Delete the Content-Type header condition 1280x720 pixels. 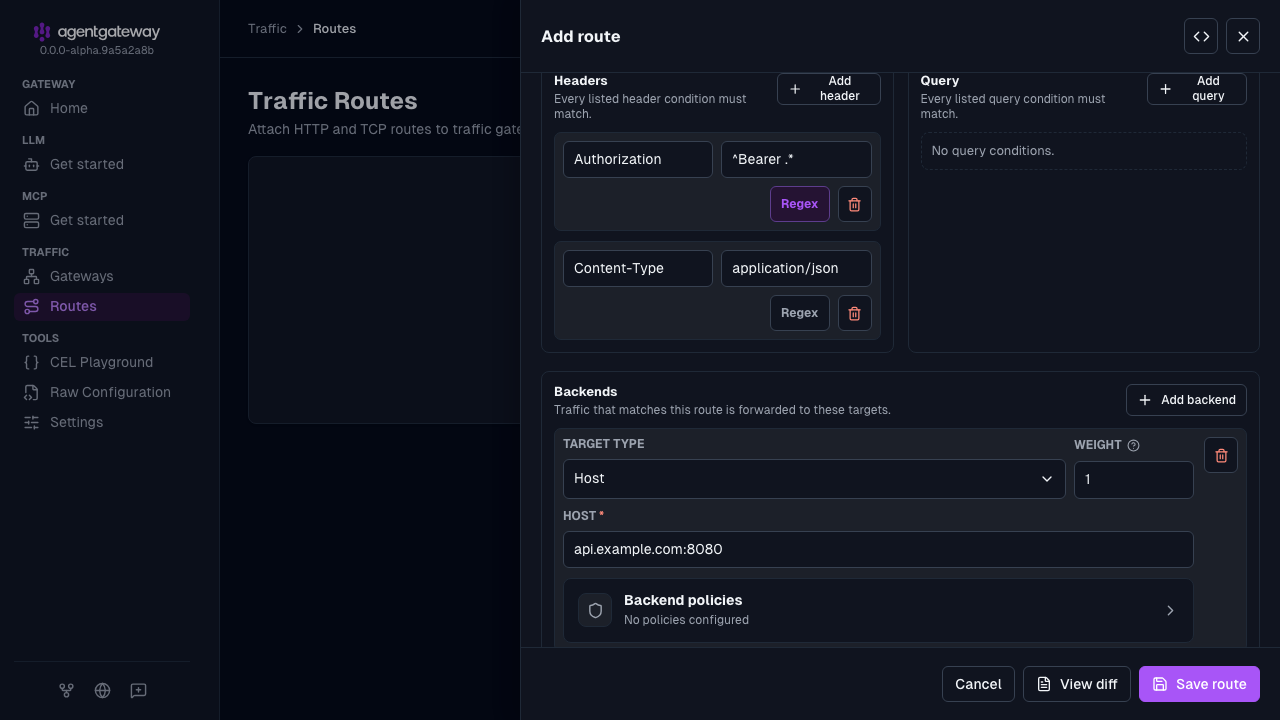pos(855,313)
